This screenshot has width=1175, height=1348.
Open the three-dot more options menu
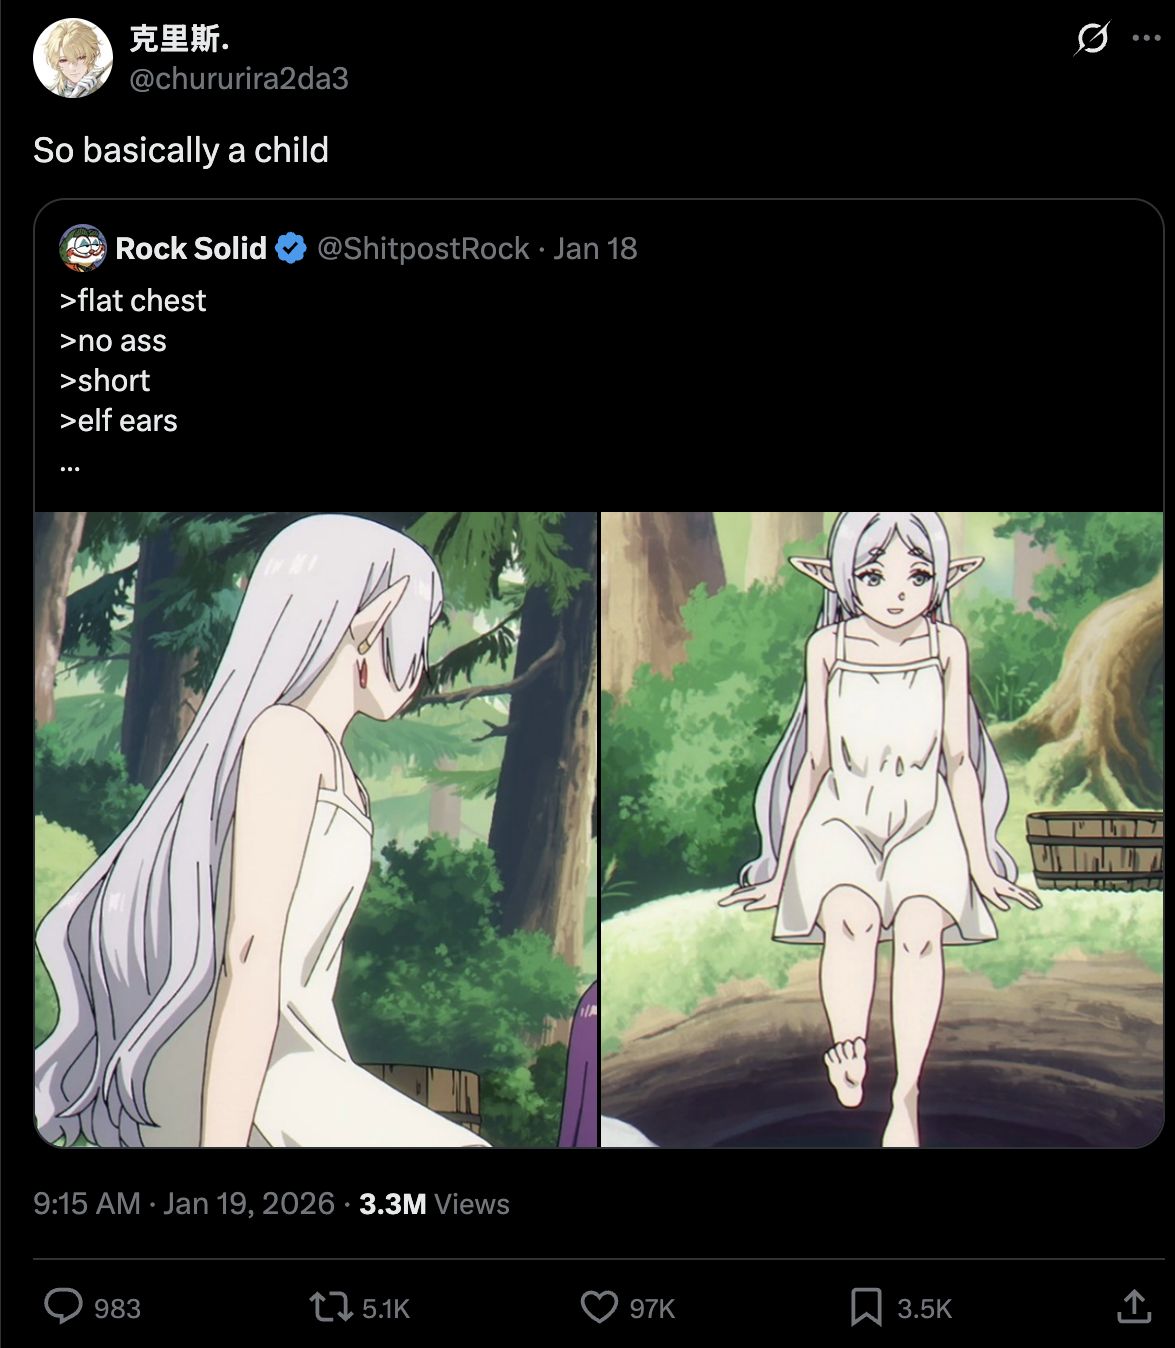(1146, 39)
